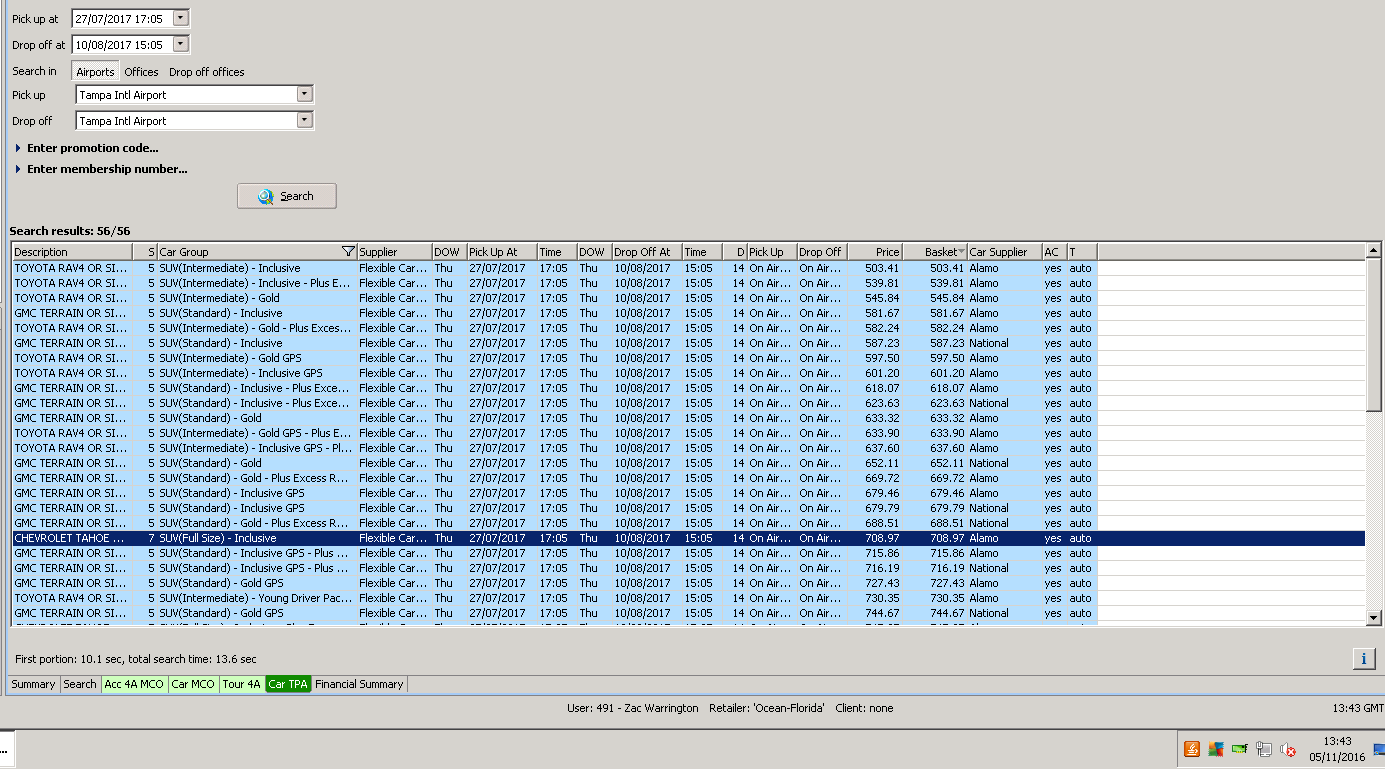Click the User: 491 - Zac Warrington status text
1385x769 pixels.
coord(632,708)
